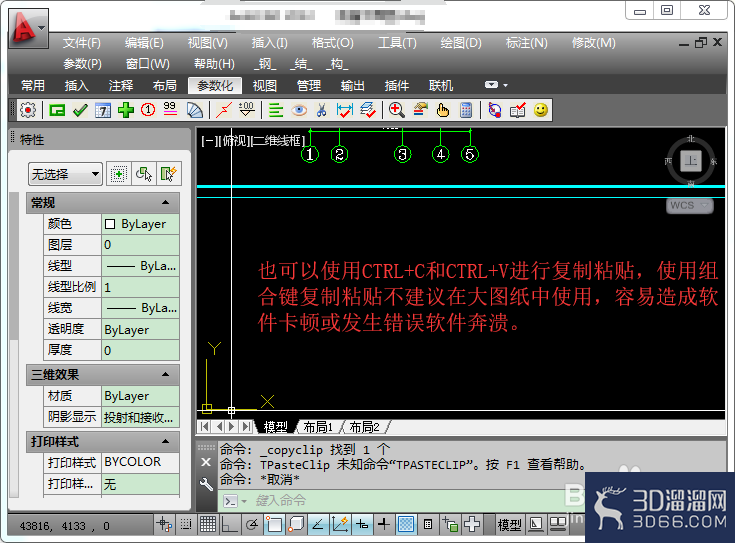Click the layers checkmark toolbar icon
The image size is (735, 543).
(x=368, y=110)
